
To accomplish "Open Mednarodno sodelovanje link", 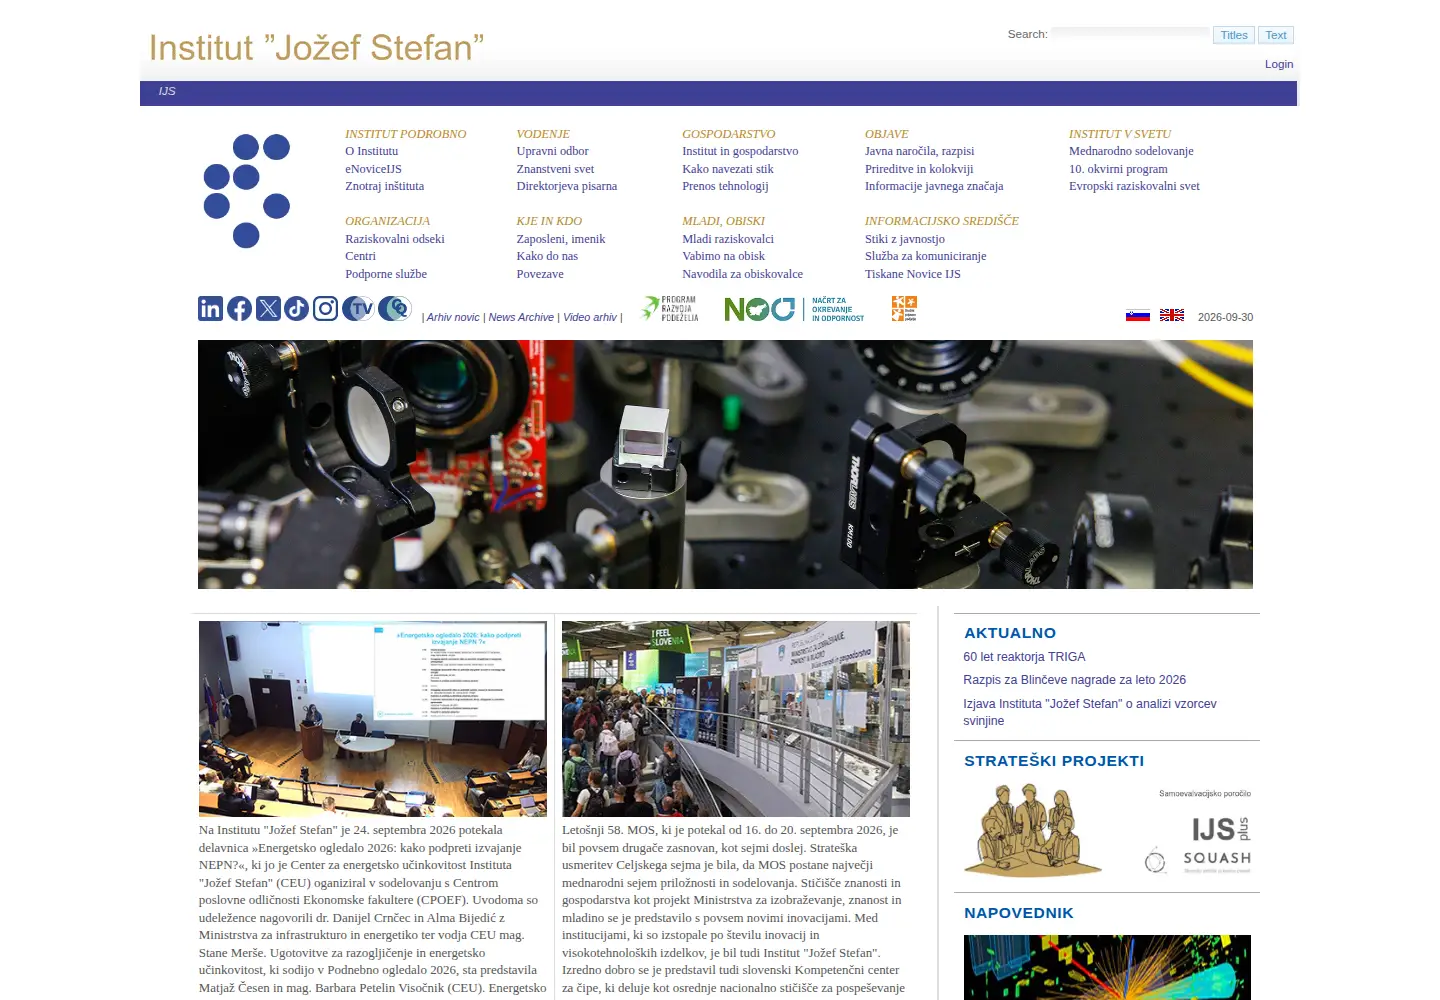I will coord(1131,151).
